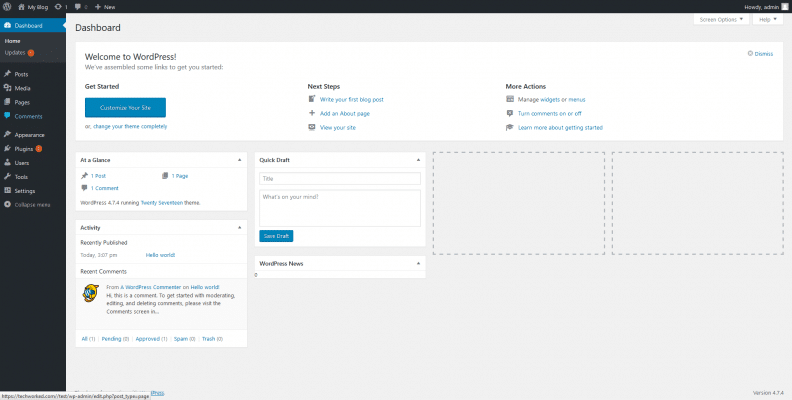Click the WordPress logo in admin bar

click(x=7, y=6)
